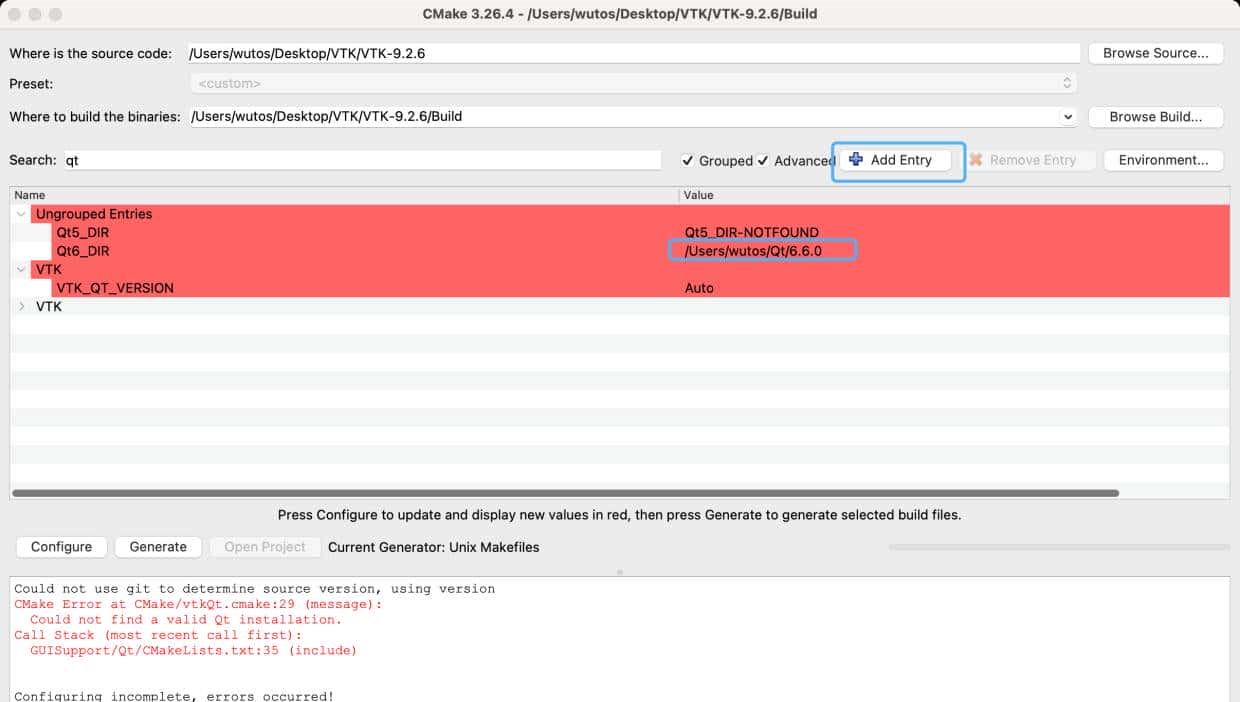Image resolution: width=1240 pixels, height=702 pixels.
Task: Click the Browse Build button
Action: [x=1155, y=117]
